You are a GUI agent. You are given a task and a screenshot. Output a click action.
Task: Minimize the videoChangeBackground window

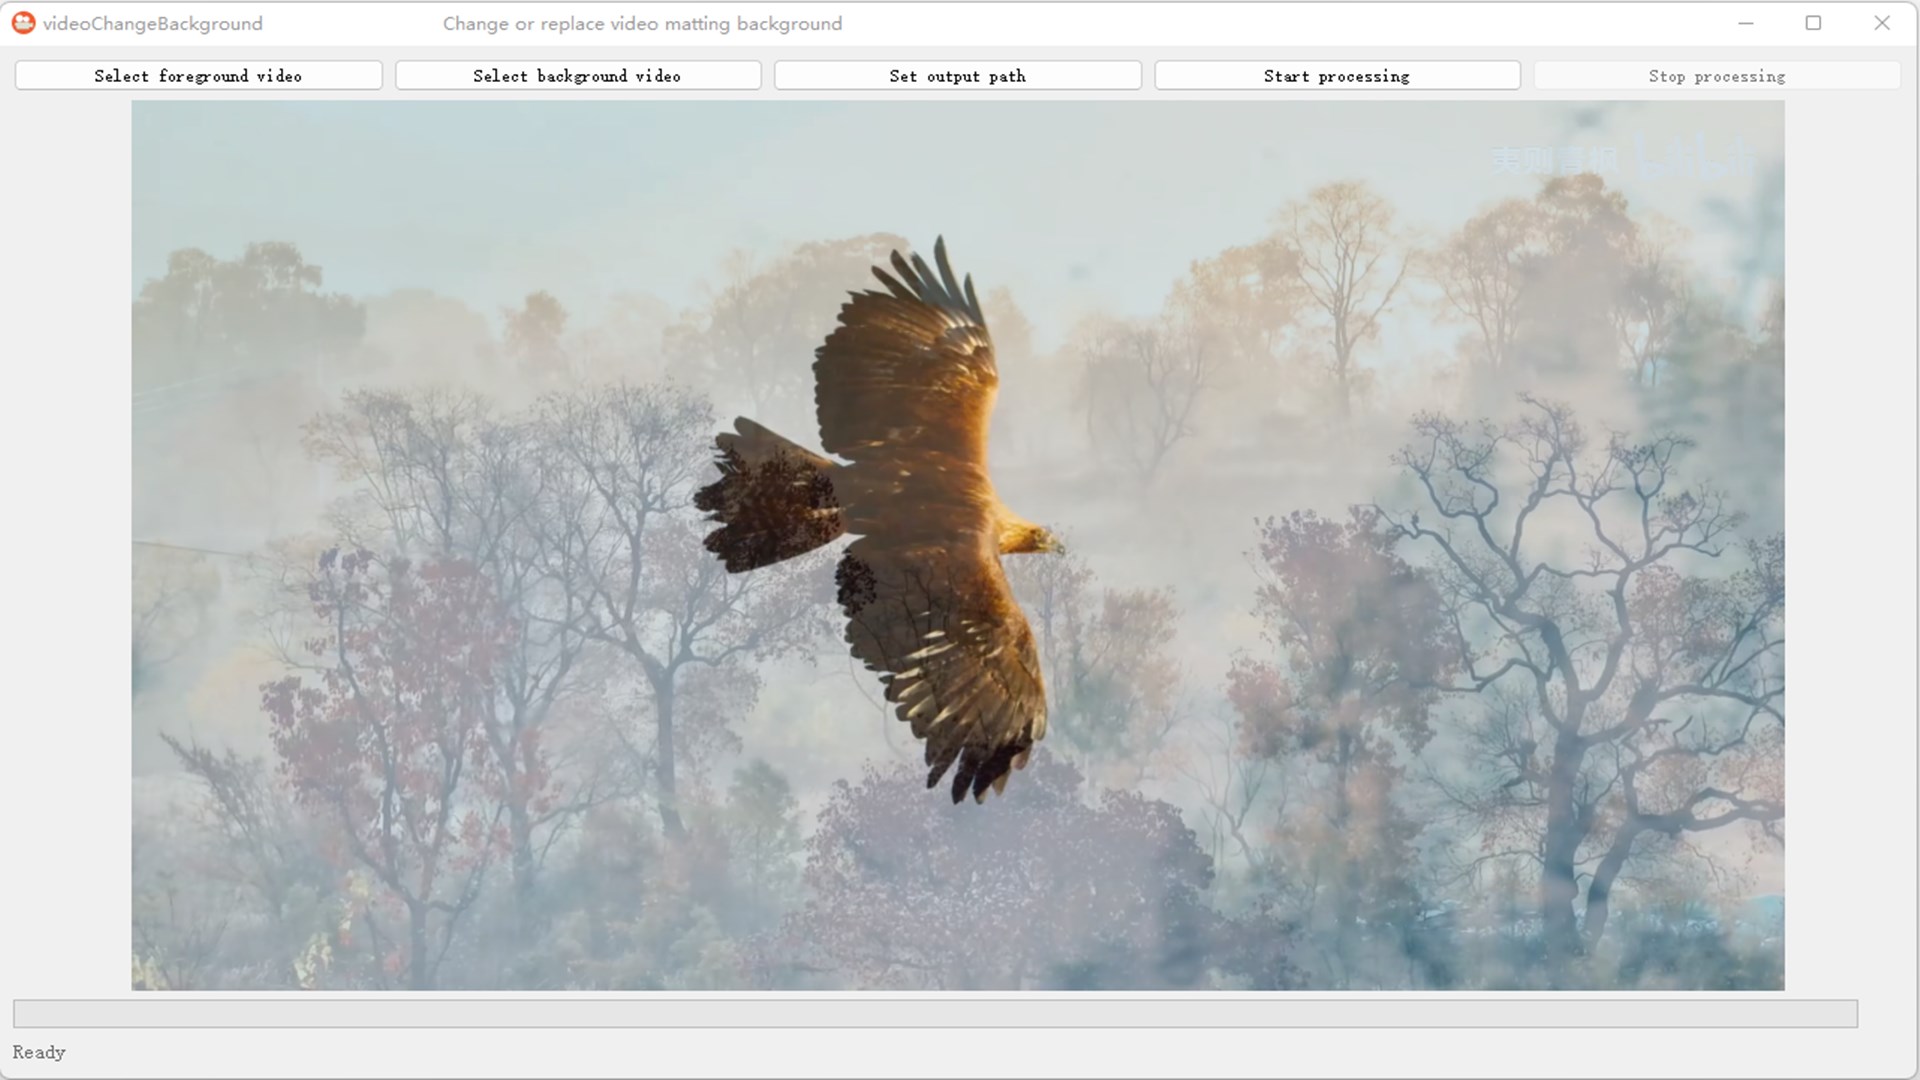pyautogui.click(x=1746, y=23)
